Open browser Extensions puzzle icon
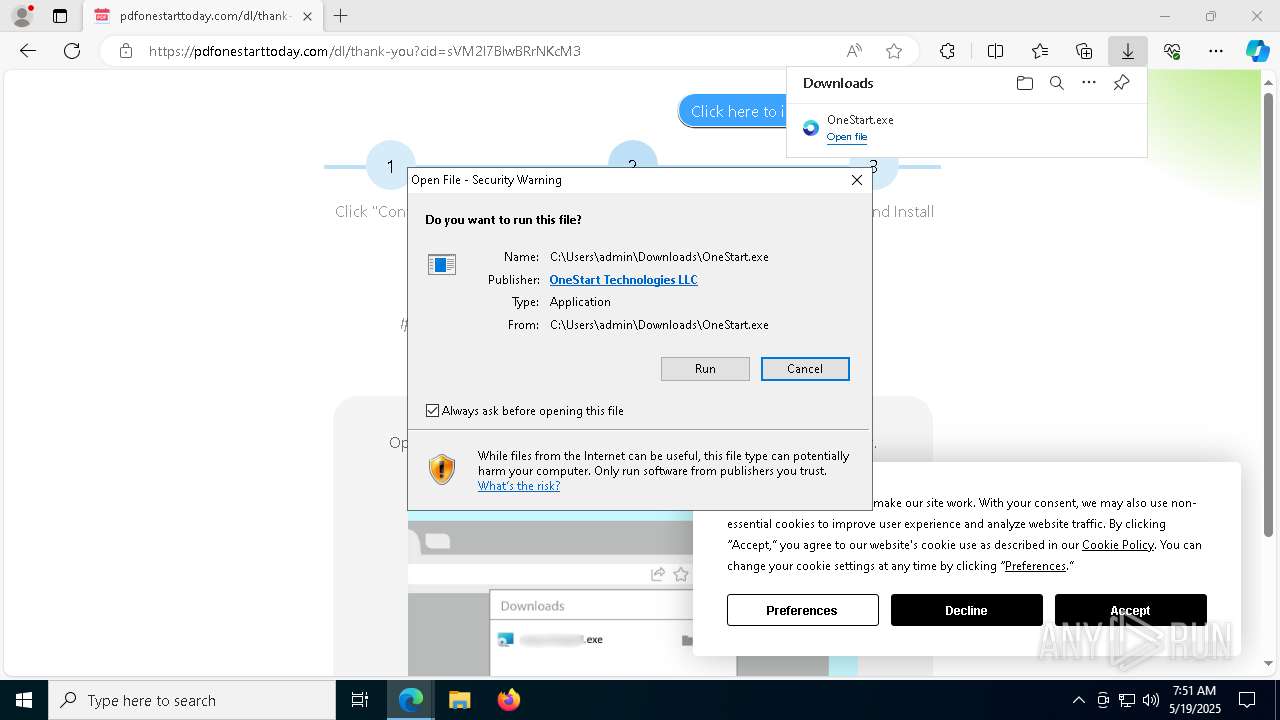This screenshot has height=720, width=1280. pyautogui.click(x=947, y=51)
